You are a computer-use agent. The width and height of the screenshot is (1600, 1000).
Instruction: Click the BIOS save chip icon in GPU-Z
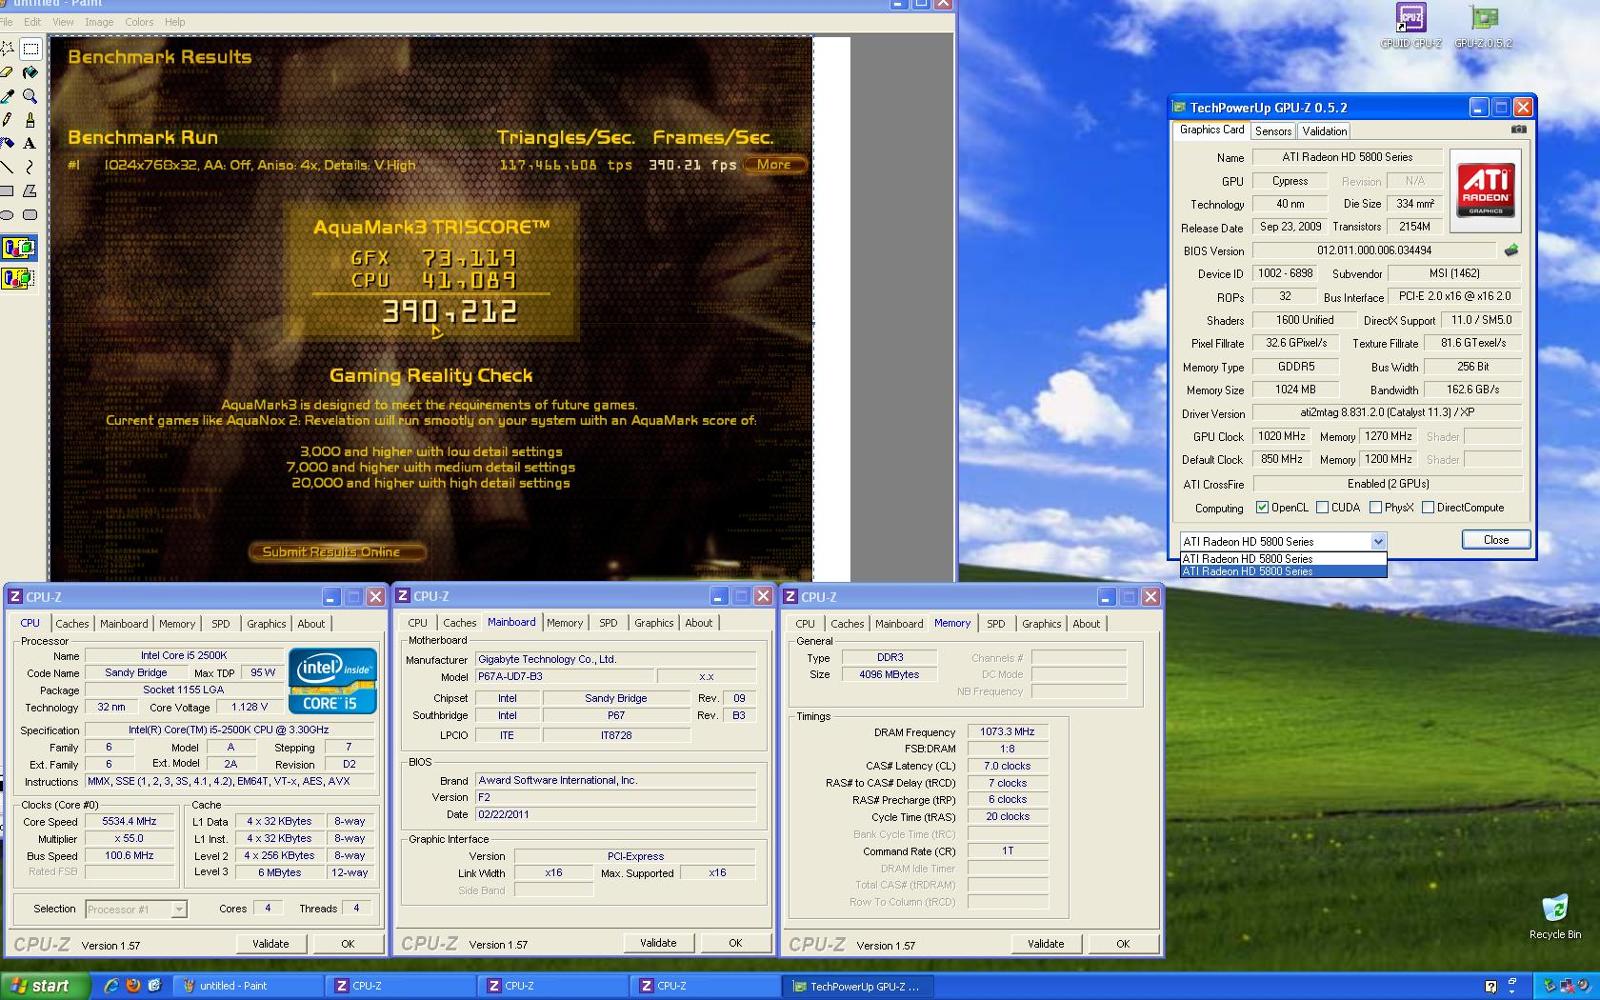click(1511, 251)
